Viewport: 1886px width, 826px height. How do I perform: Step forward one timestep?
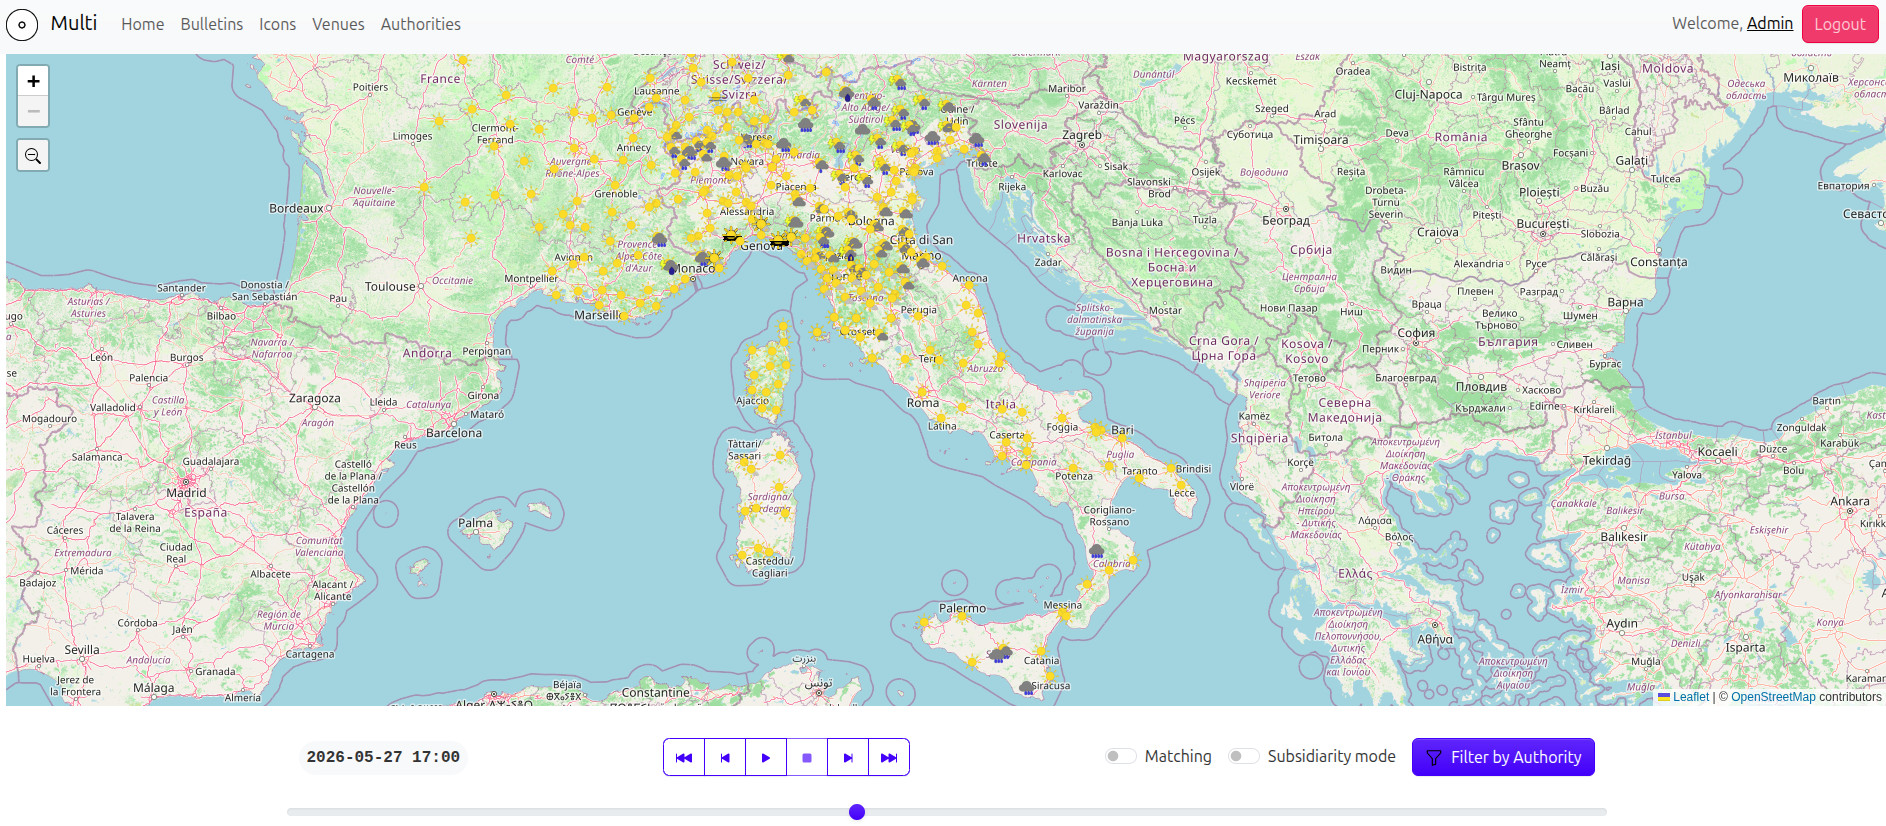point(848,757)
